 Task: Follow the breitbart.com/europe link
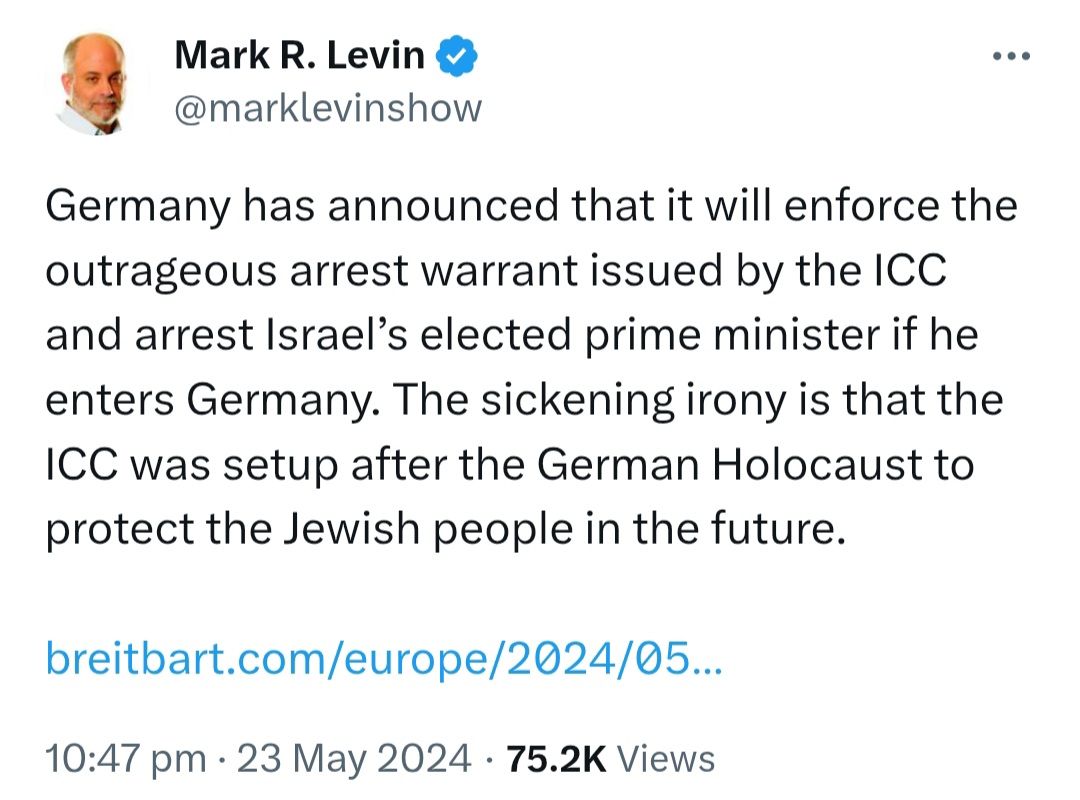pyautogui.click(x=384, y=659)
